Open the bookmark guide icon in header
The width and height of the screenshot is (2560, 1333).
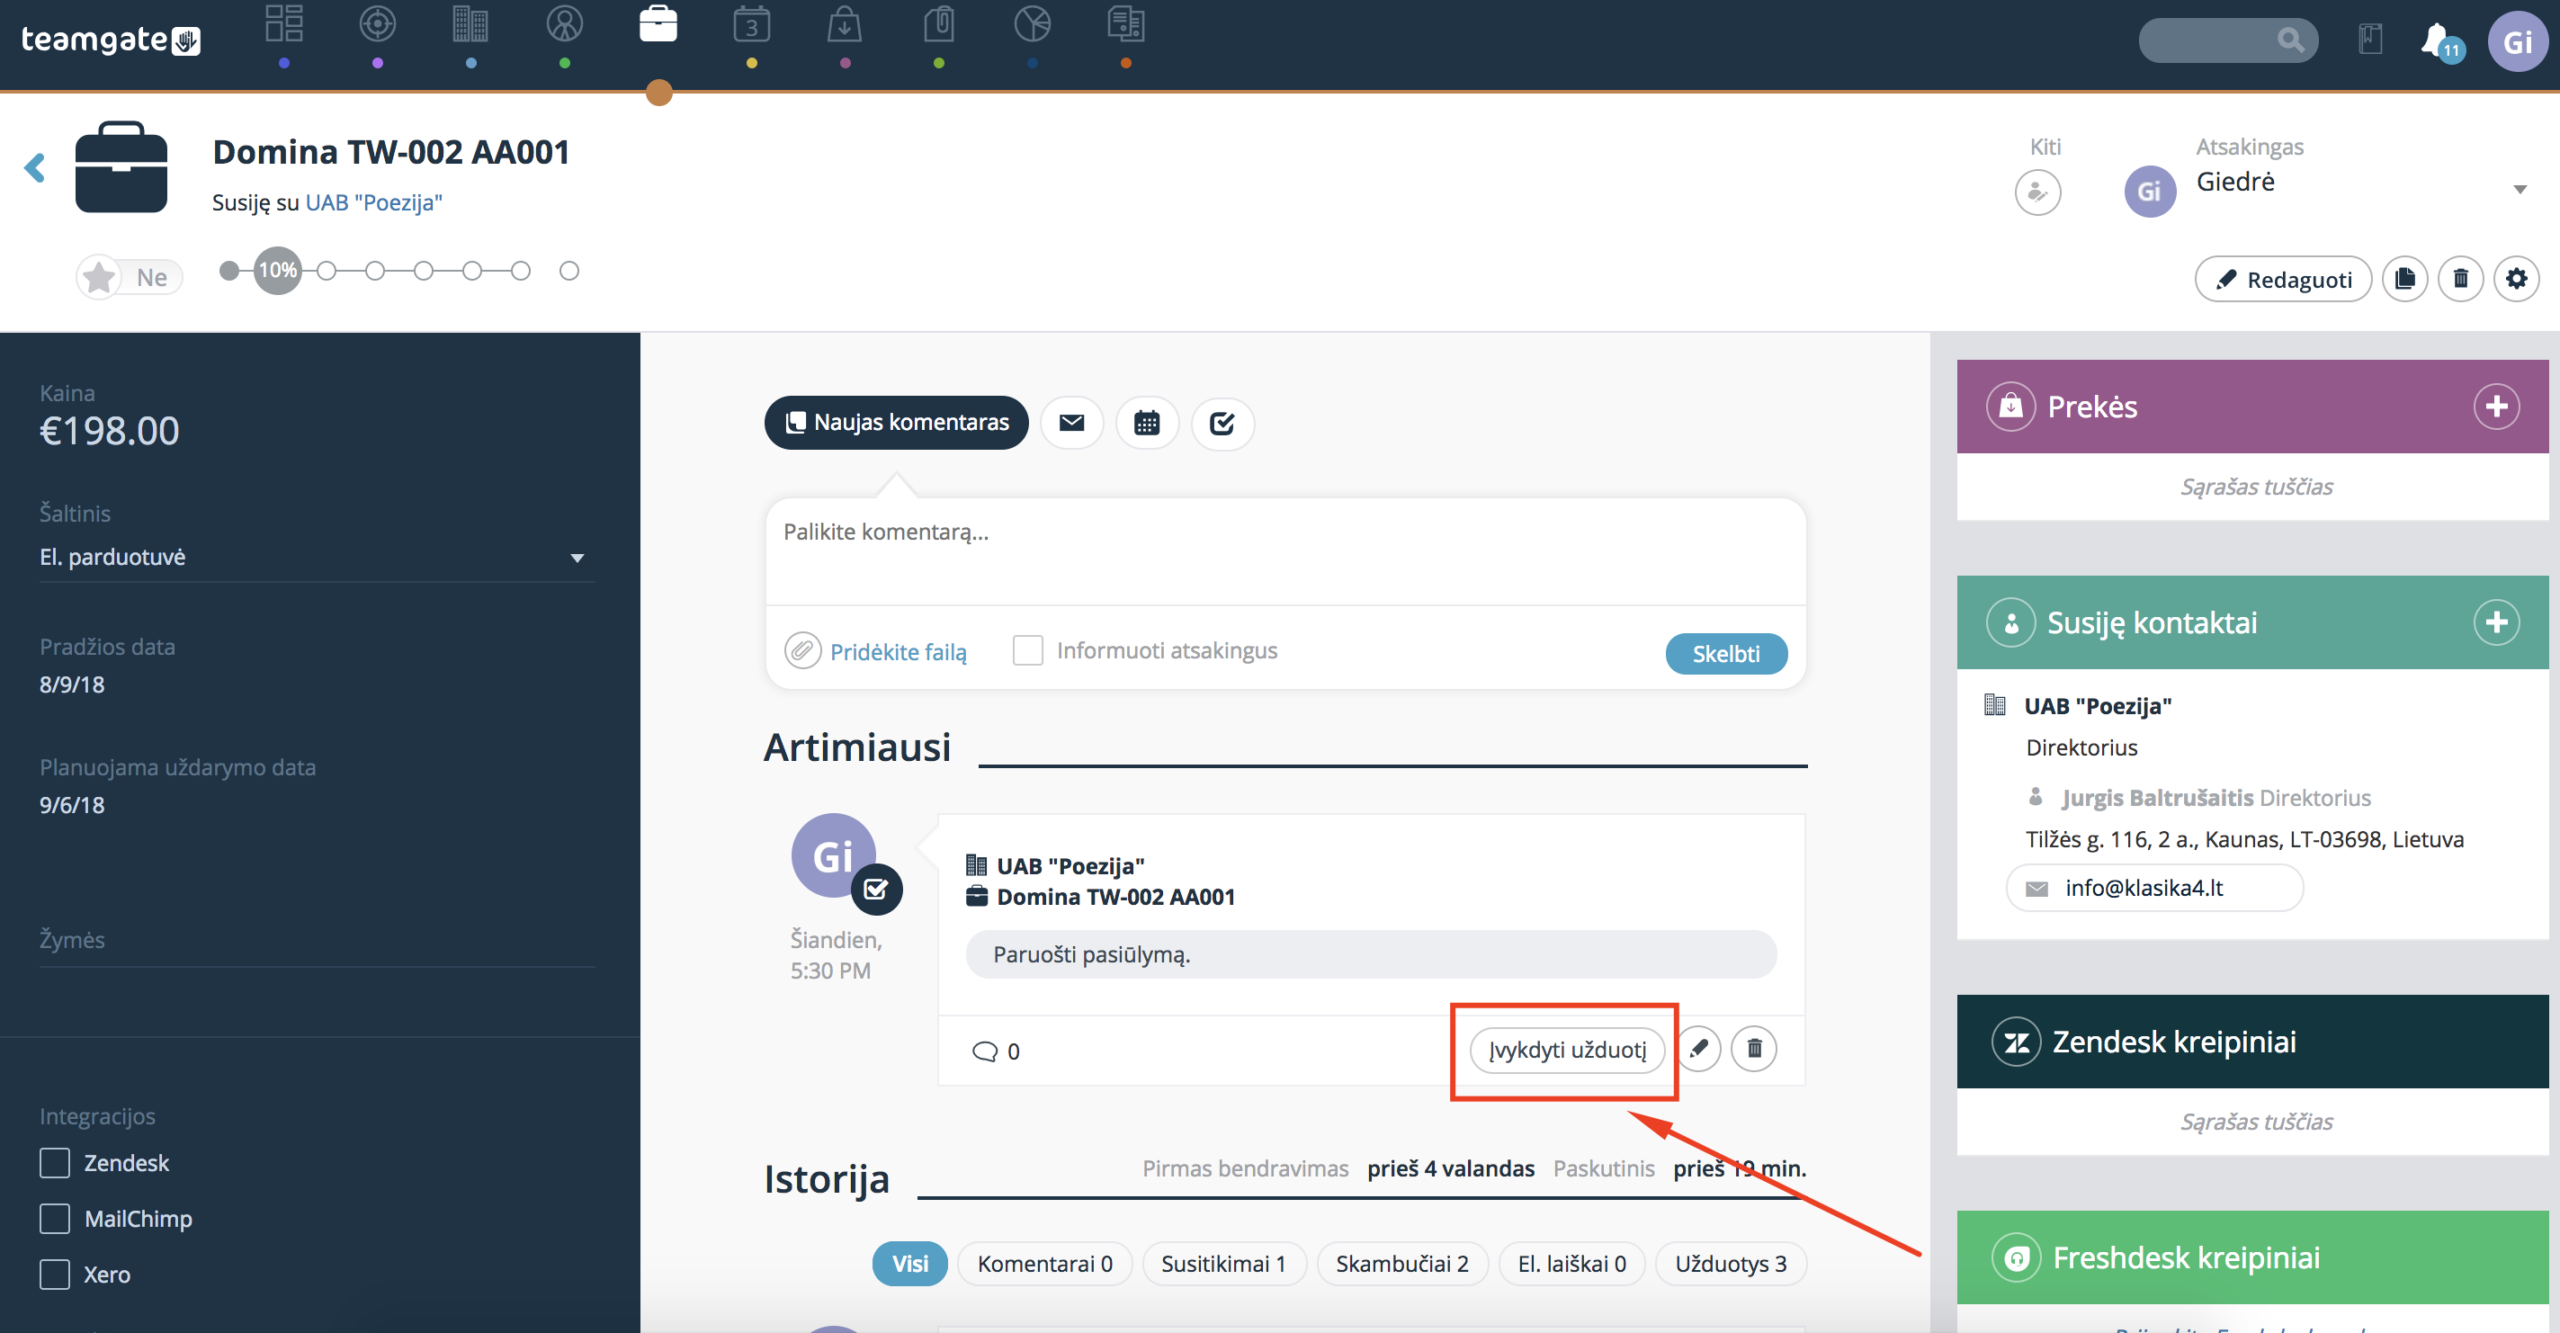(2370, 40)
